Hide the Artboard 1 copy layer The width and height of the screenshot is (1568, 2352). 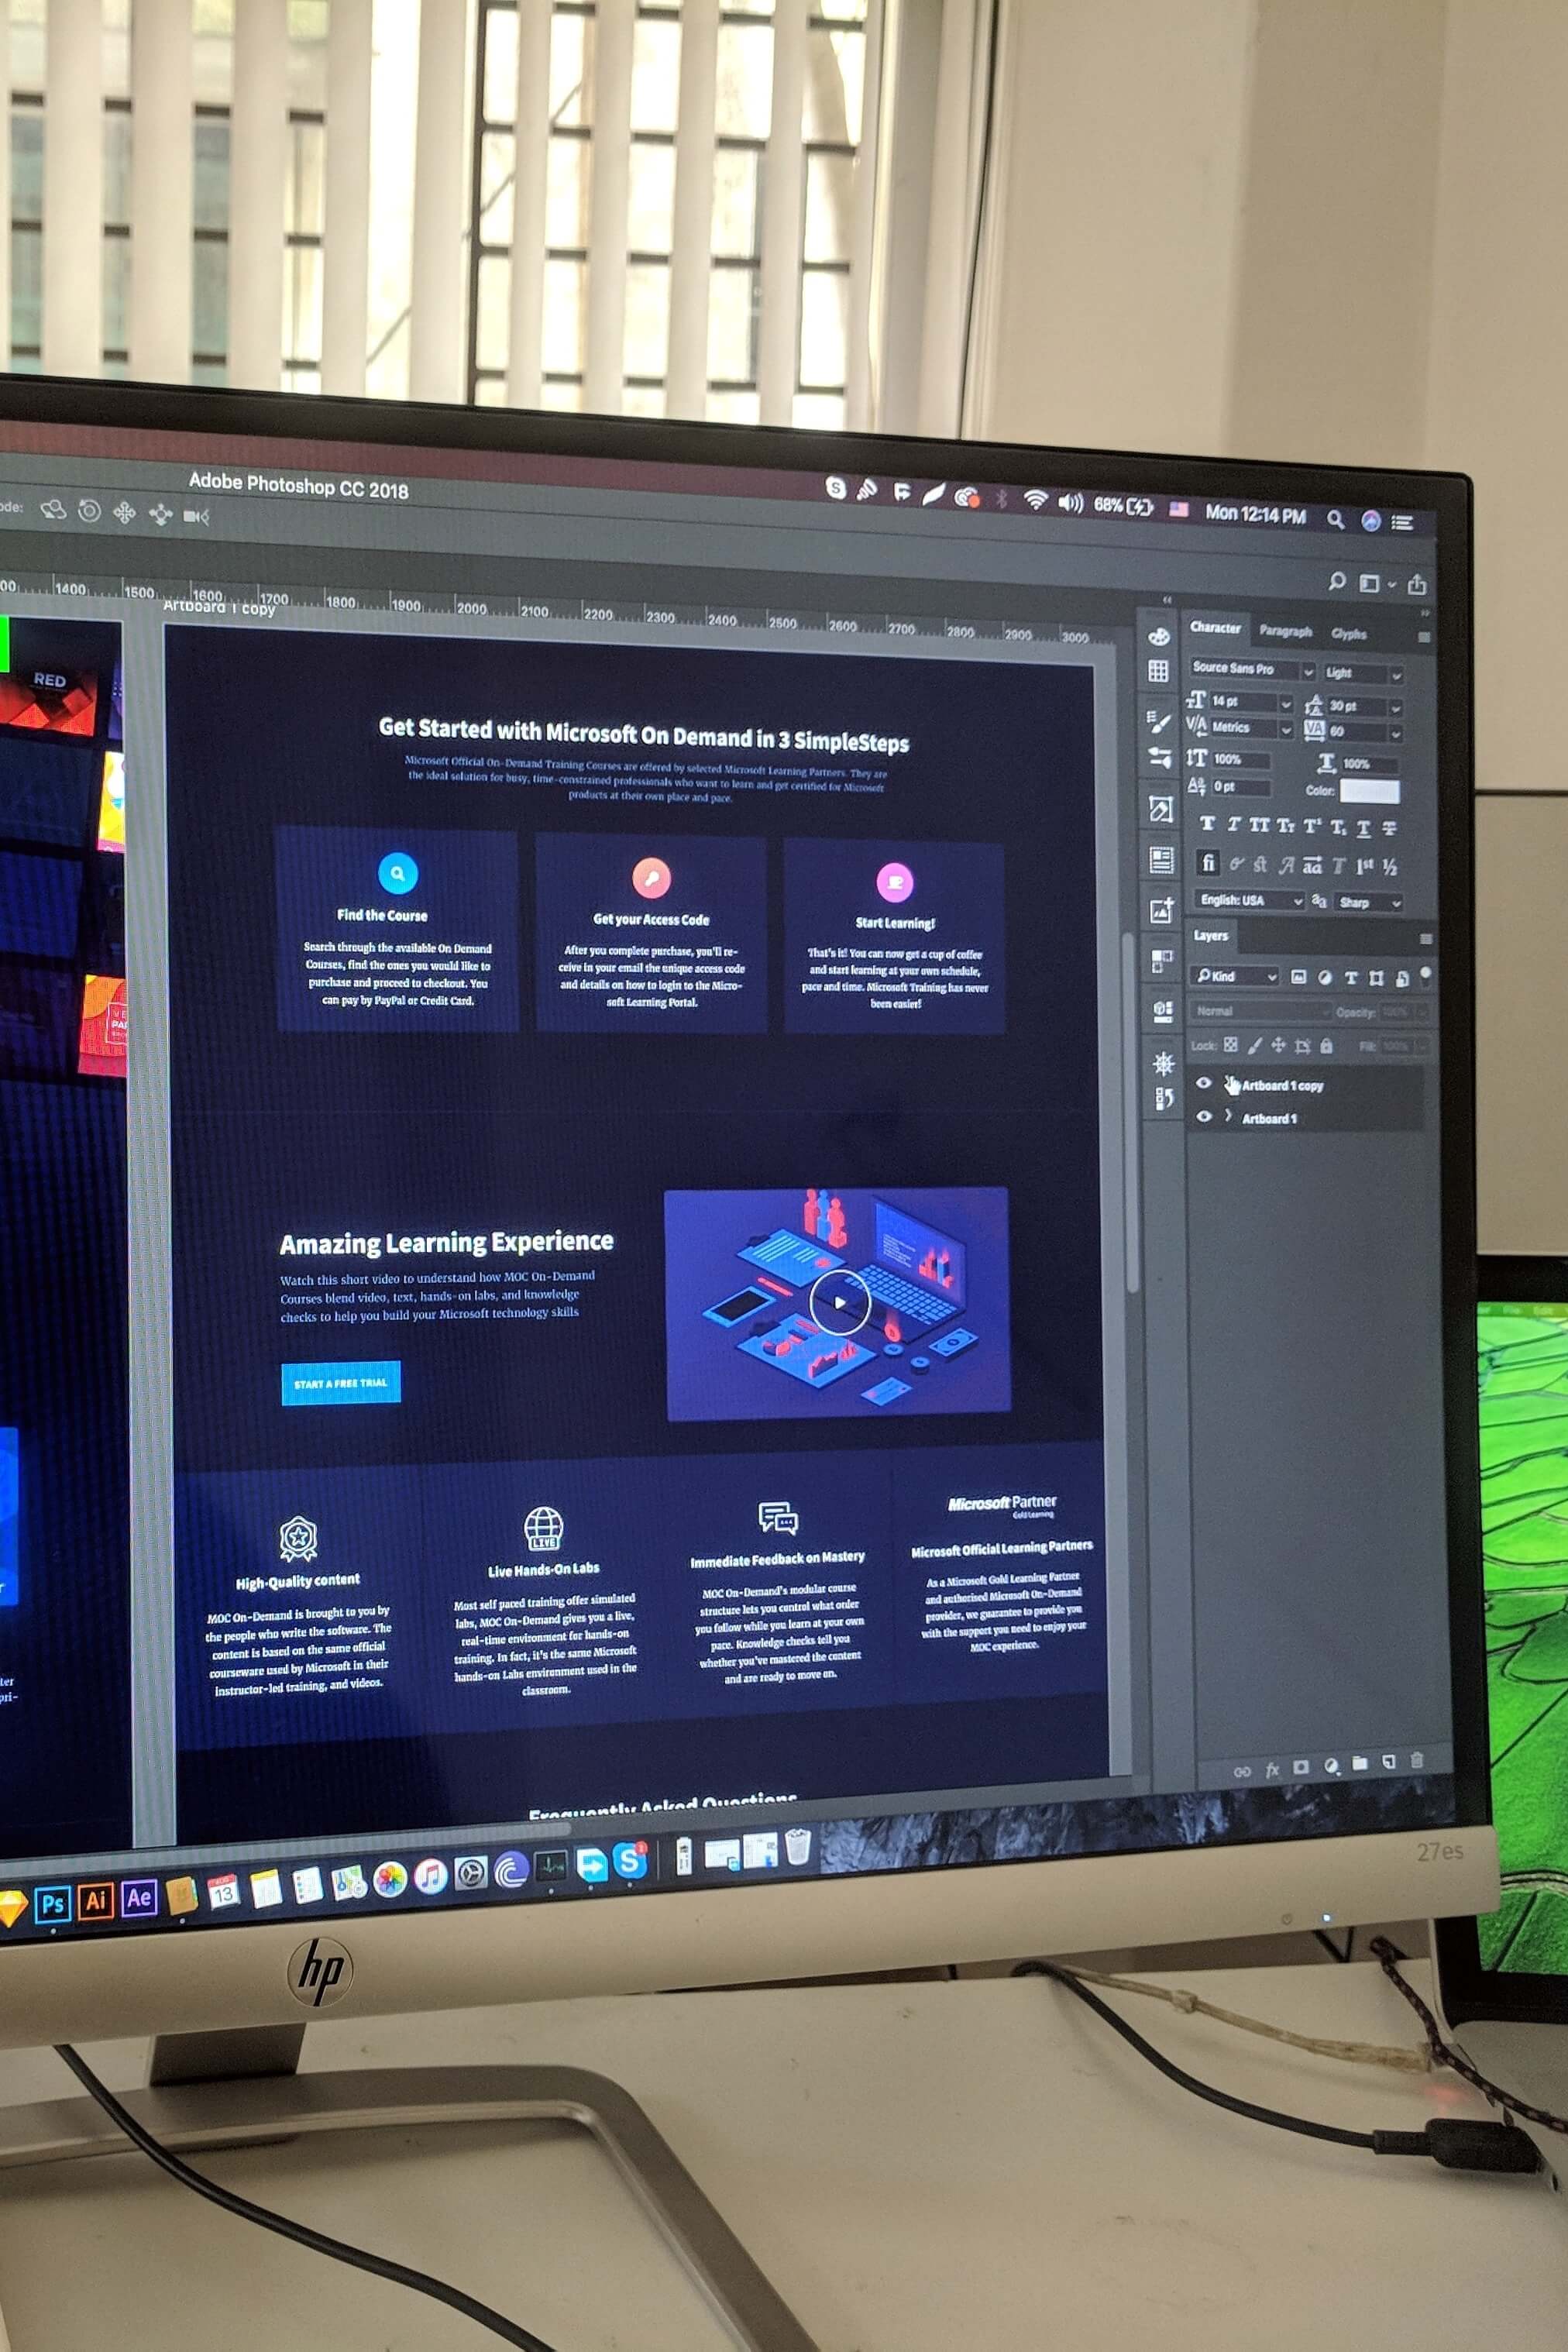click(x=1204, y=1083)
